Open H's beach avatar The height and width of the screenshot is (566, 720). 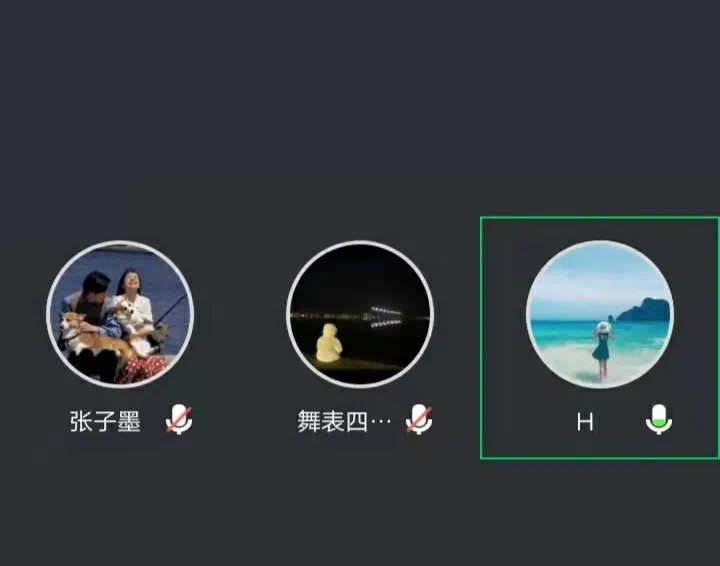[600, 314]
